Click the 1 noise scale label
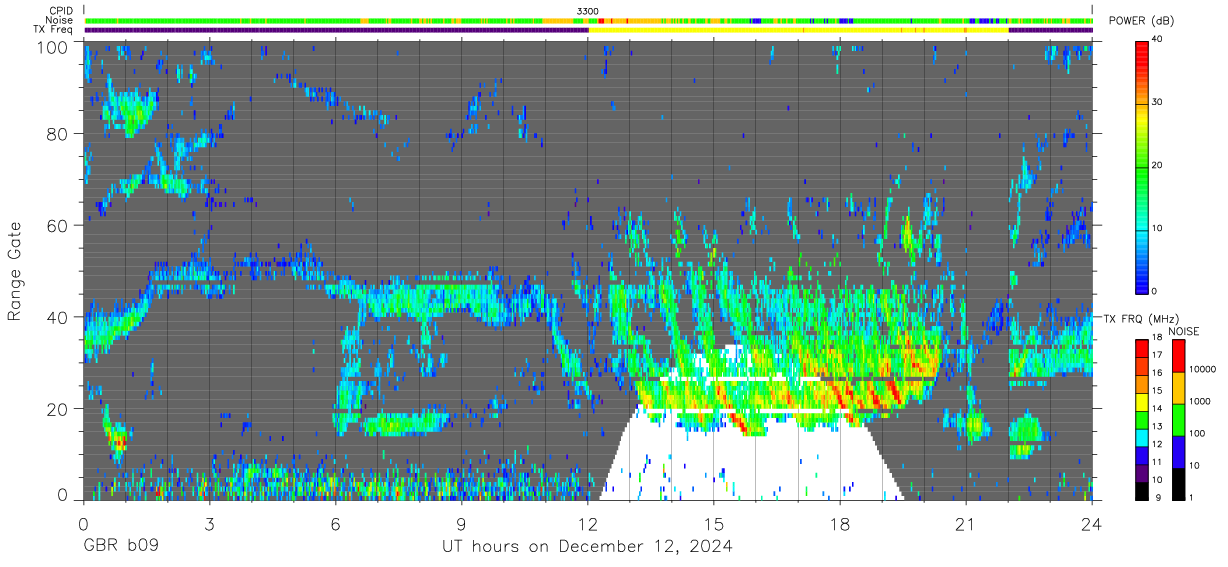Viewport: 1228px width, 567px height. click(1190, 498)
